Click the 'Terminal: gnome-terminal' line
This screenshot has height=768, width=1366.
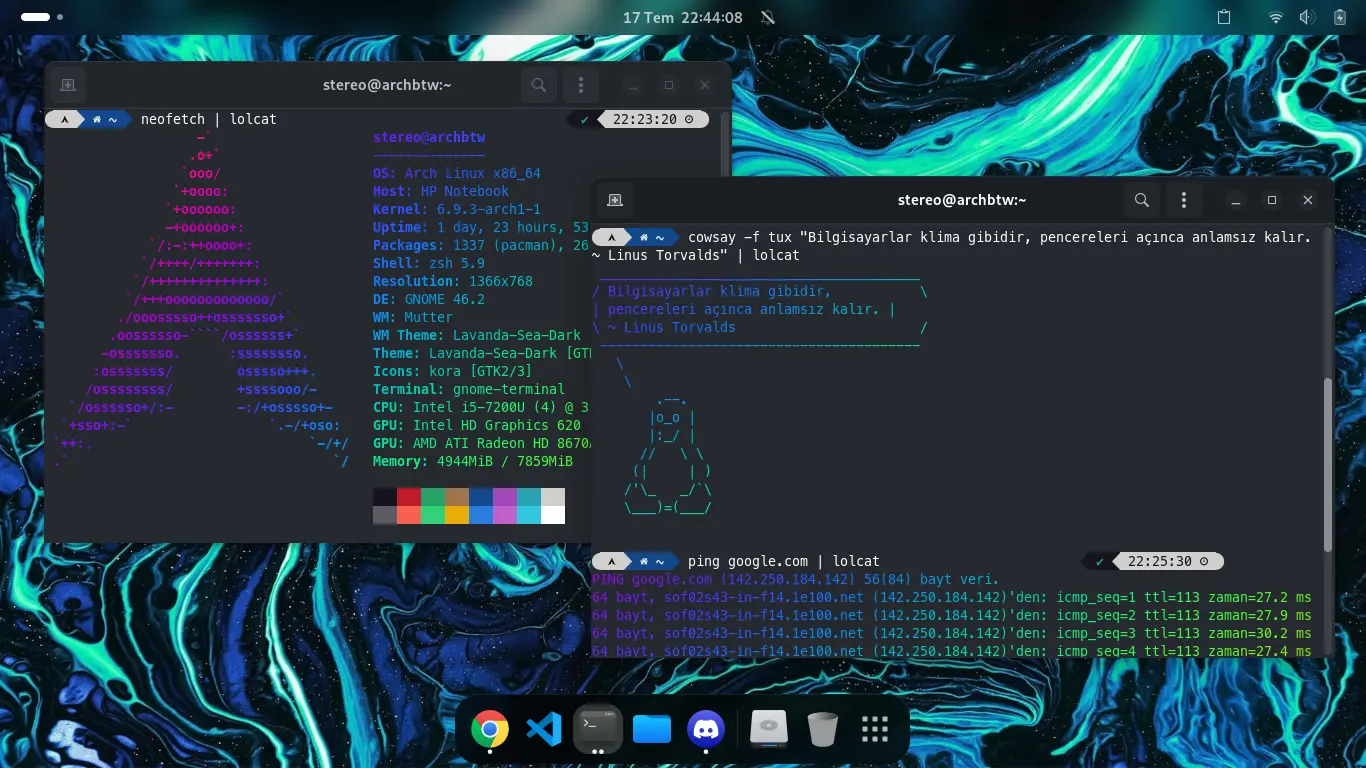click(469, 389)
